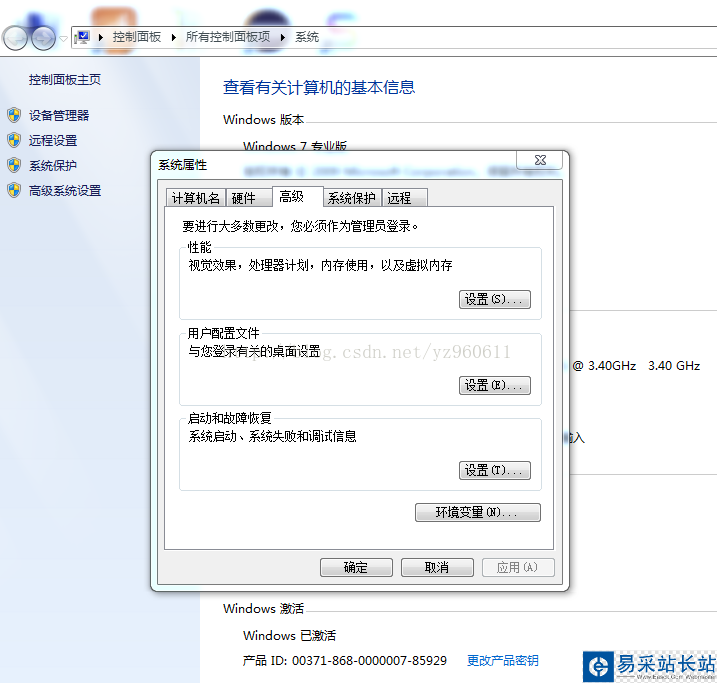Open 远程设置 sidebar link

pyautogui.click(x=53, y=141)
